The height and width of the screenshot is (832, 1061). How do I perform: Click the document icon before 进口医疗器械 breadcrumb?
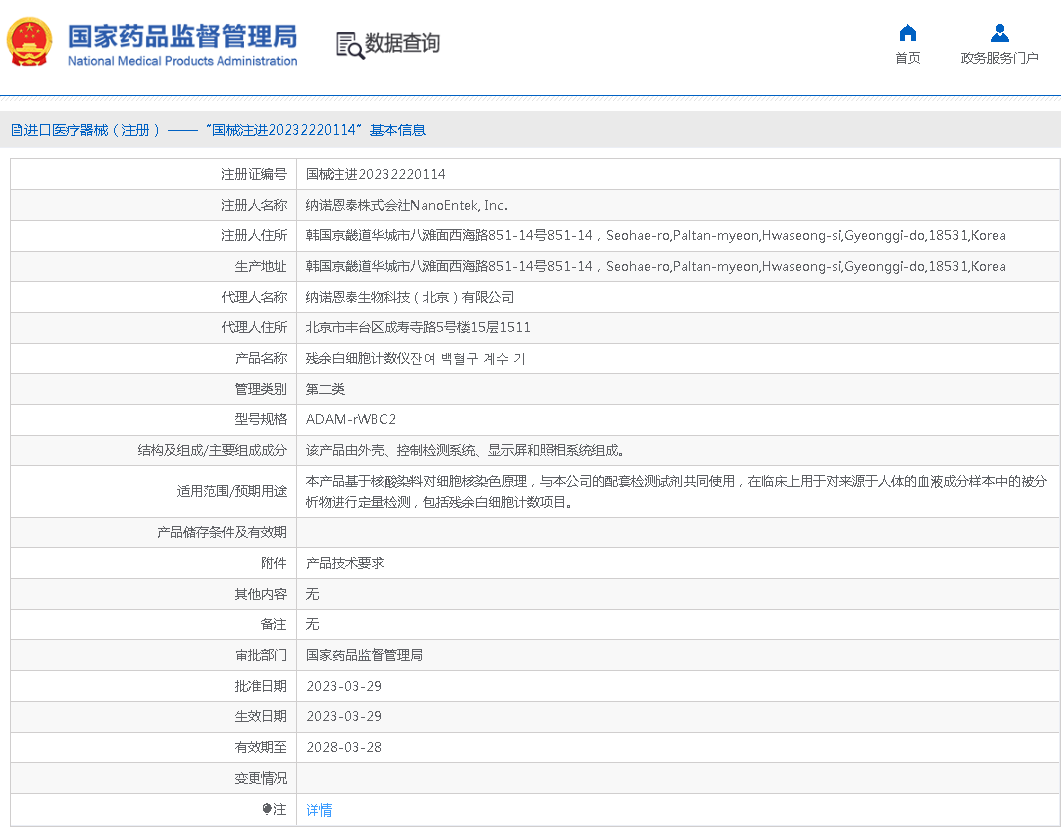pos(16,130)
